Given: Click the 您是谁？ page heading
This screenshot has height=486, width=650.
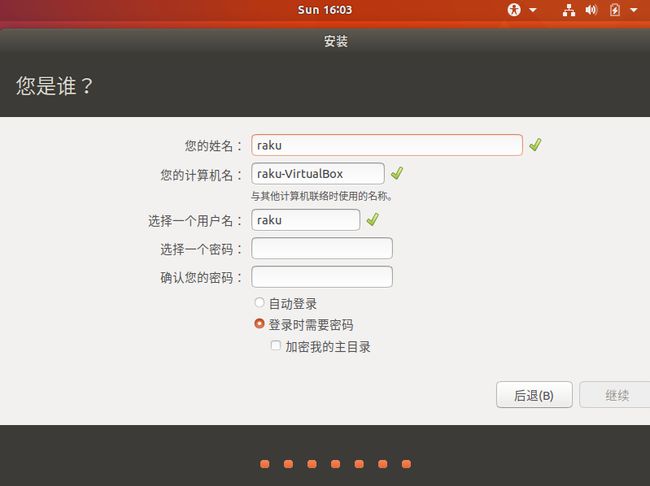Looking at the screenshot, I should (54, 86).
